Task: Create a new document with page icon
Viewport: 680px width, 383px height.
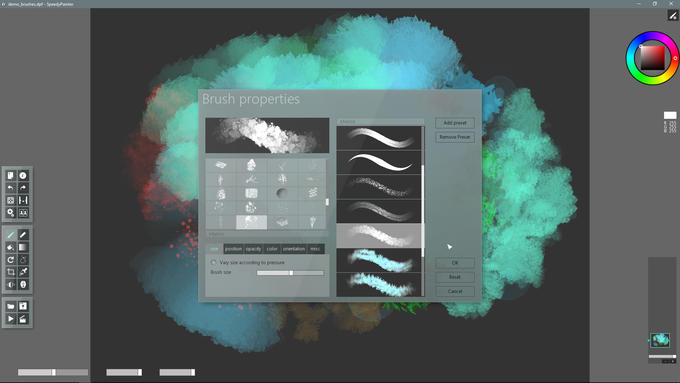Action: (x=10, y=175)
